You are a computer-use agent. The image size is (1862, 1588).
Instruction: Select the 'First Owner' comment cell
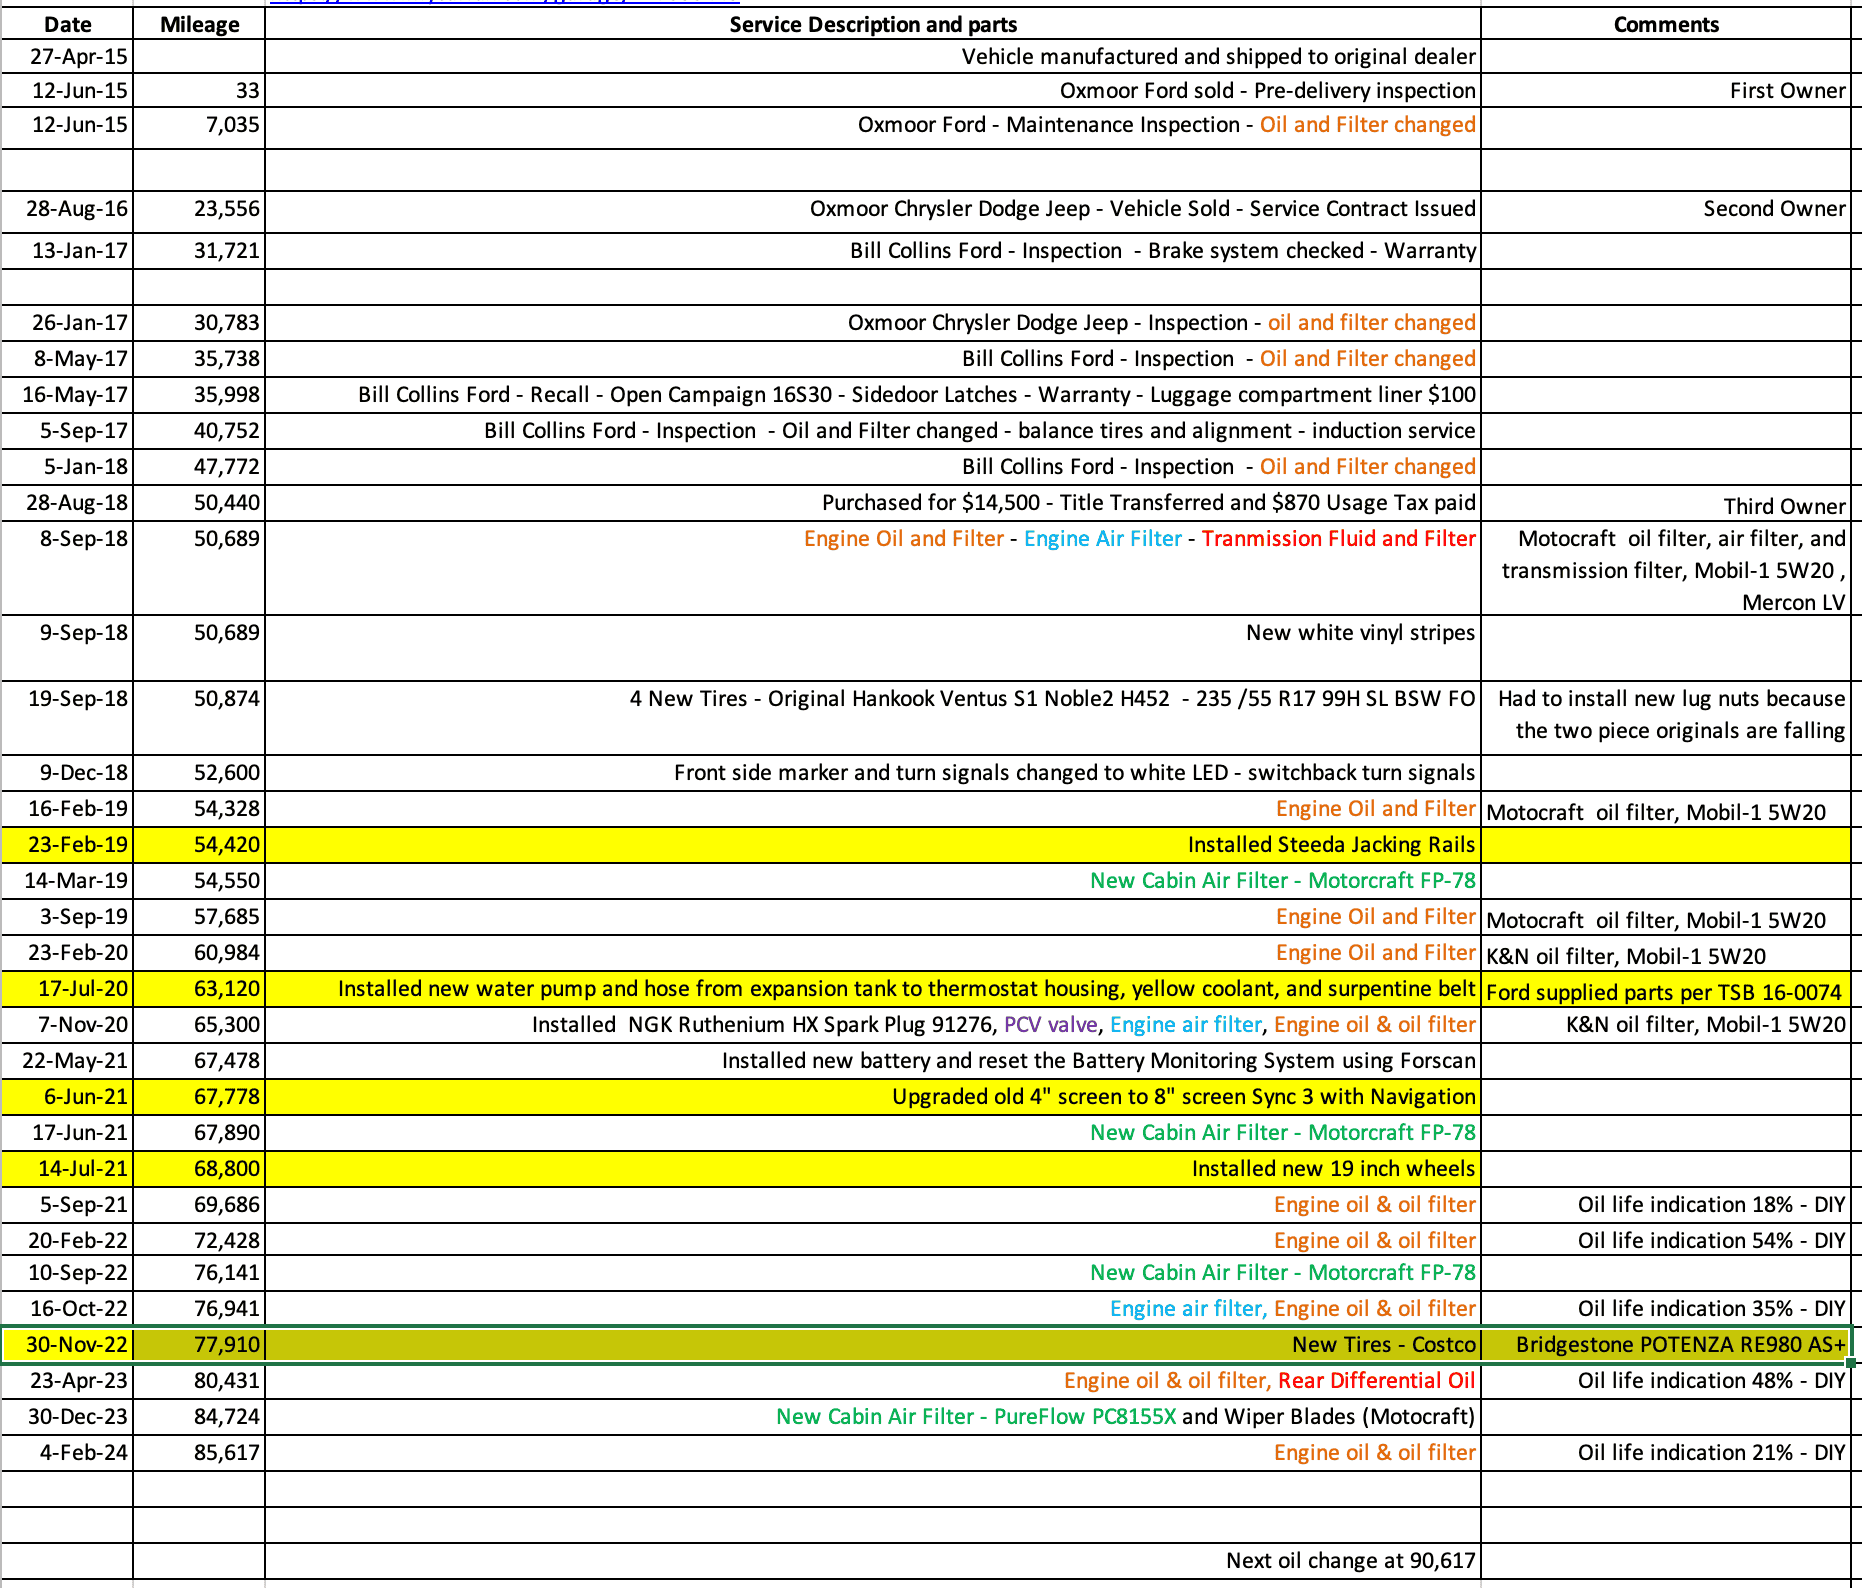[x=1665, y=91]
